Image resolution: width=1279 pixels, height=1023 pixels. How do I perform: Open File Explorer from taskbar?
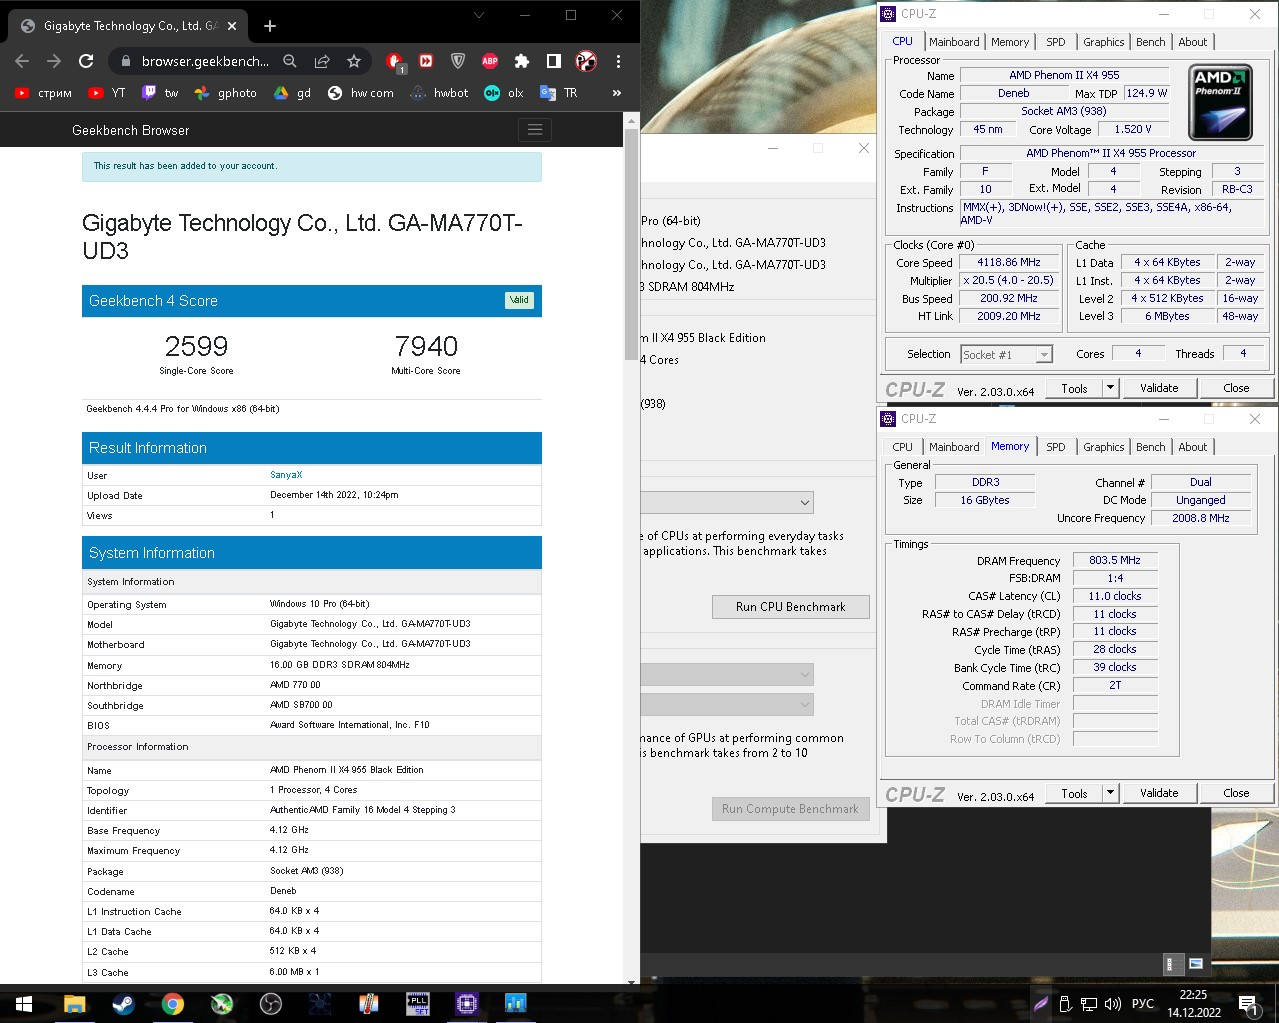[74, 1003]
